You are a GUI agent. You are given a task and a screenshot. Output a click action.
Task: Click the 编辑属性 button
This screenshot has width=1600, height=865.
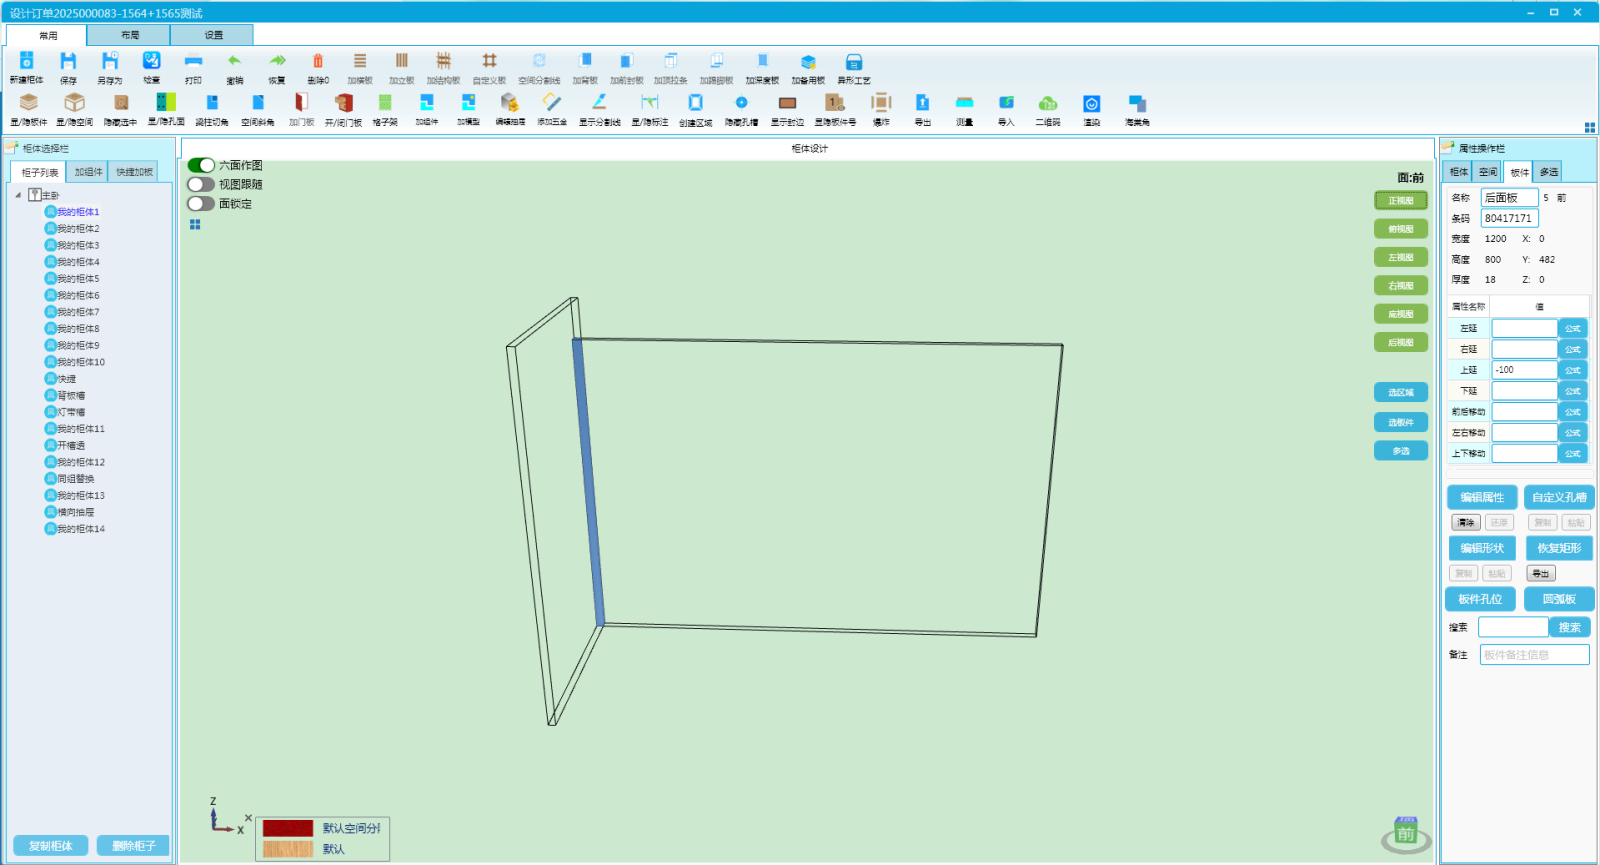pos(1482,497)
